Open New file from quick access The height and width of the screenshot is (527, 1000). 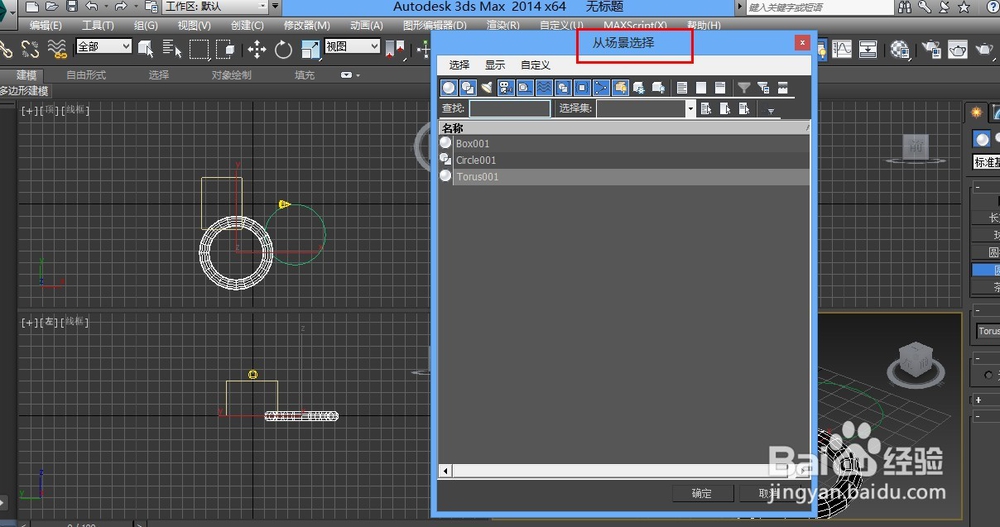[x=31, y=7]
